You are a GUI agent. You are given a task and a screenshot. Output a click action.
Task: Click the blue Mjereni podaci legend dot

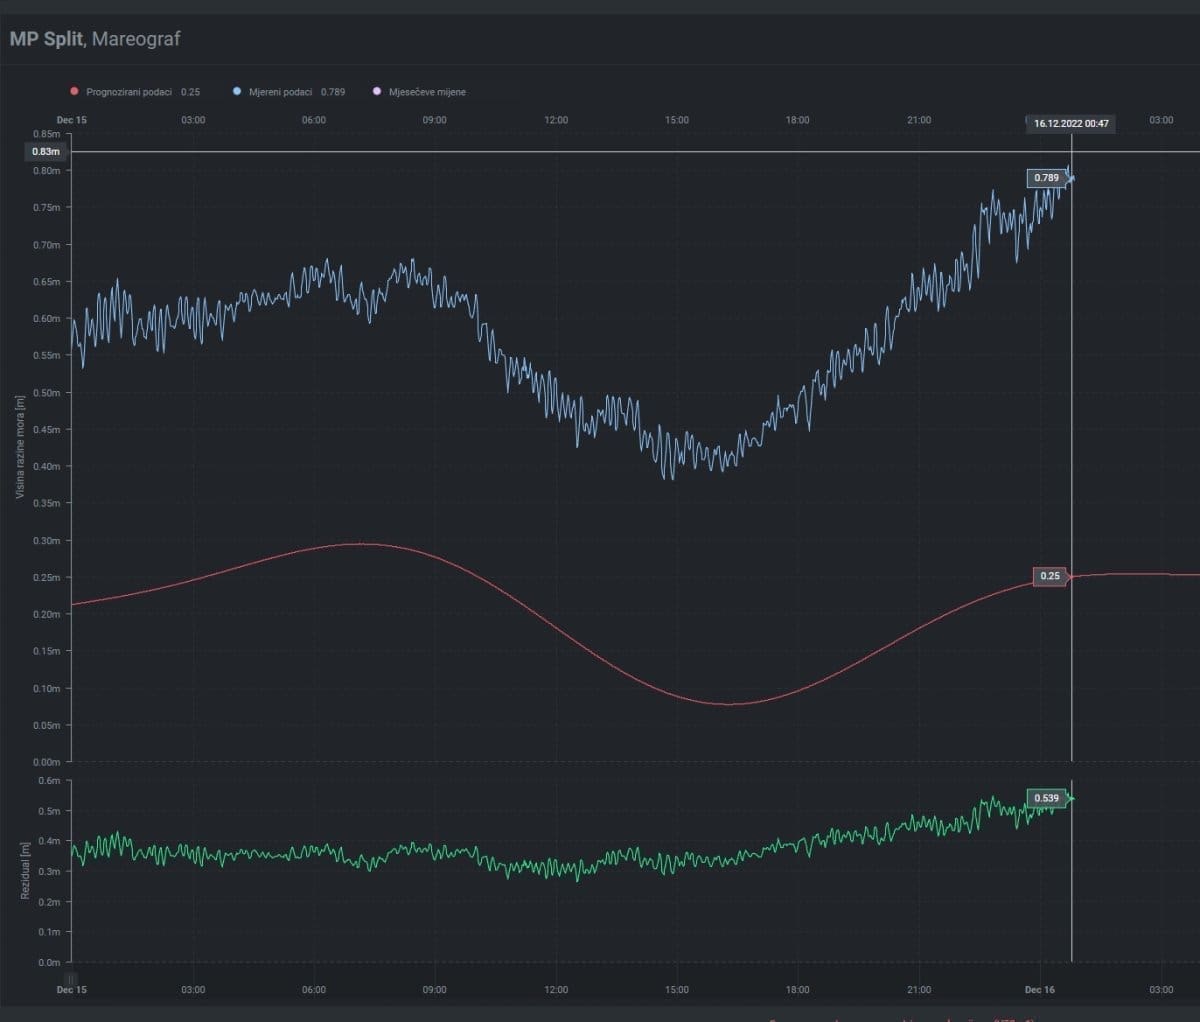(x=237, y=92)
